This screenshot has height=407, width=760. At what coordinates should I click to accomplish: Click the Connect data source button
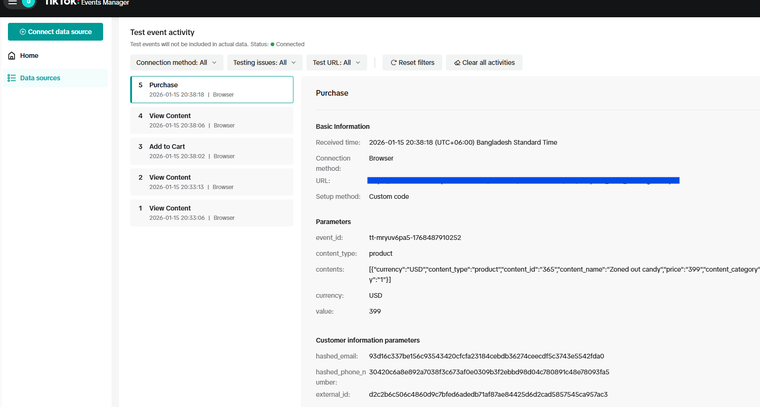pos(55,31)
